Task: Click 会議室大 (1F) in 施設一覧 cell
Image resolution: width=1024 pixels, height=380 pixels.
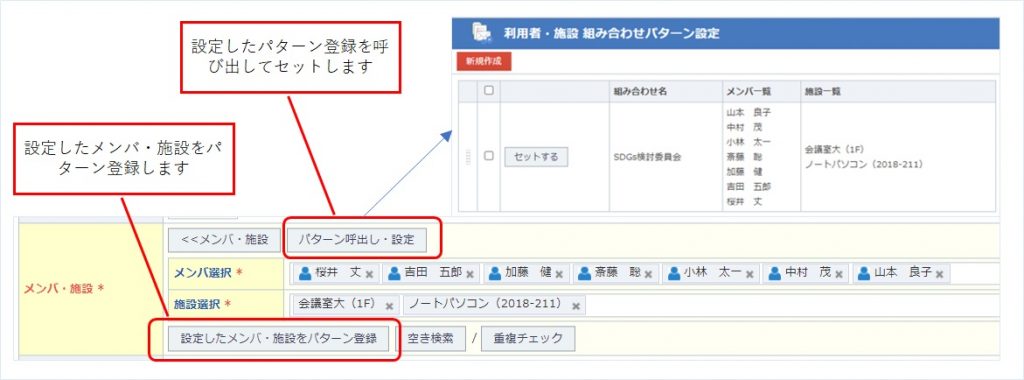Action: pyautogui.click(x=835, y=149)
